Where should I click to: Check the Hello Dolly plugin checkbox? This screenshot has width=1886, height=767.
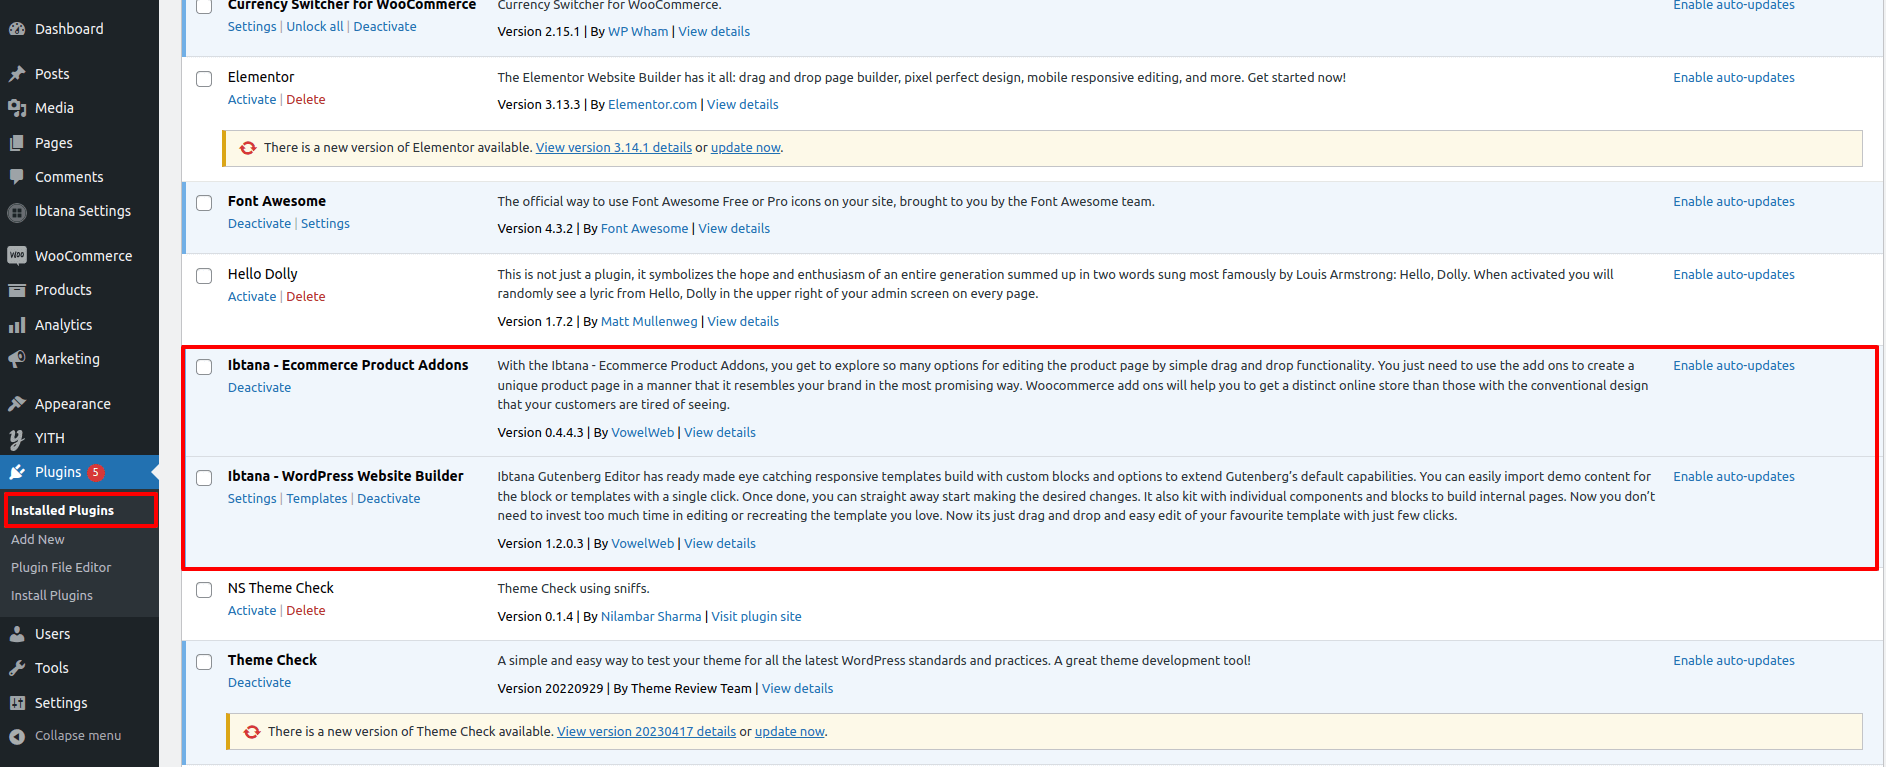click(204, 276)
